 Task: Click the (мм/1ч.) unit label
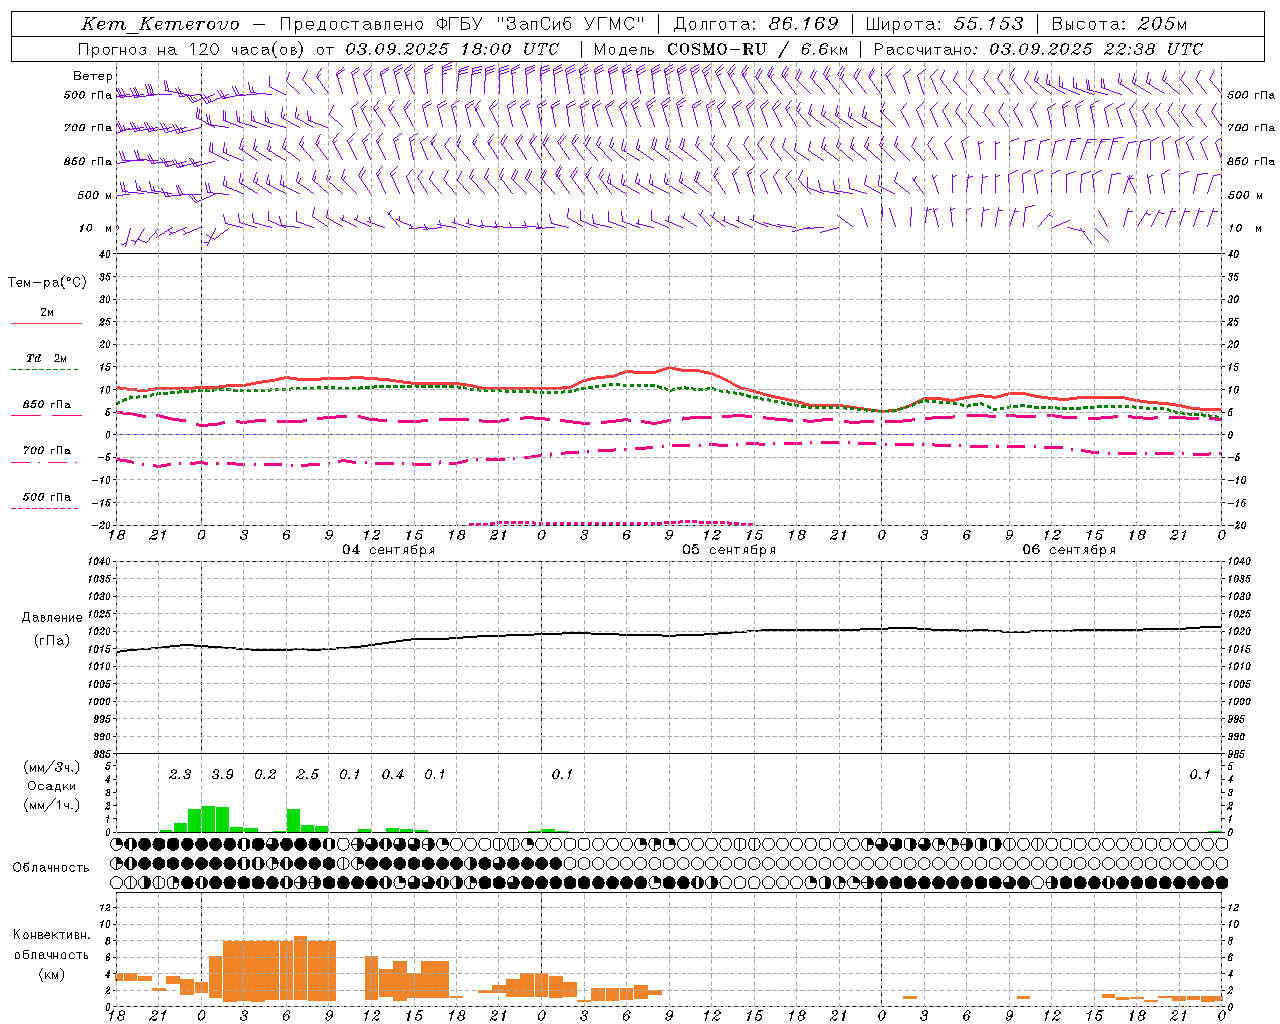tap(50, 805)
